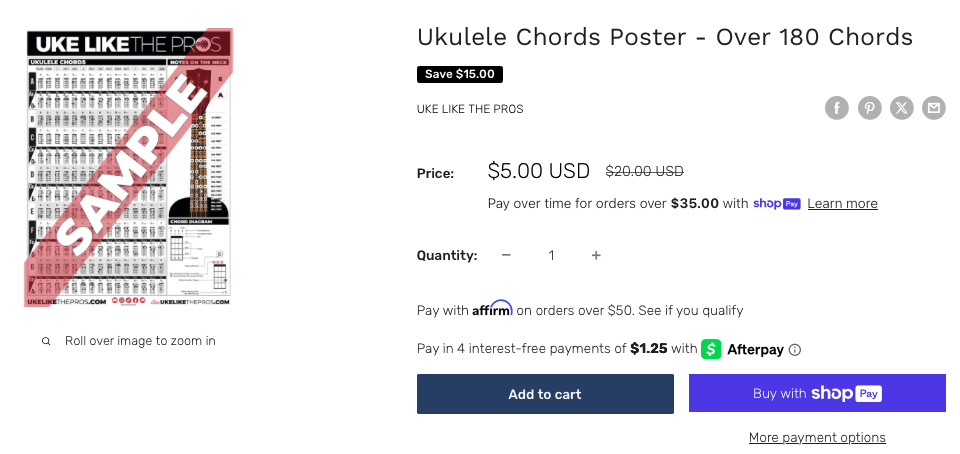The height and width of the screenshot is (454, 960).
Task: Open More payment options
Action: coord(817,438)
